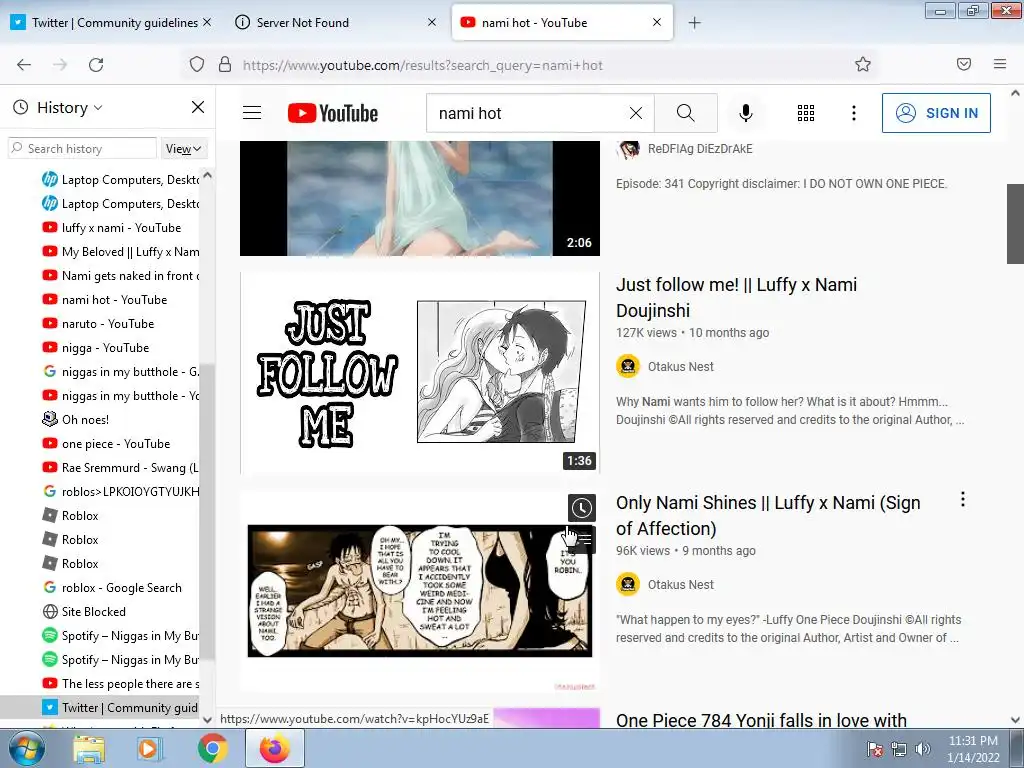
Task: Open 'roblox - Google Search' history entry
Action: coord(121,588)
